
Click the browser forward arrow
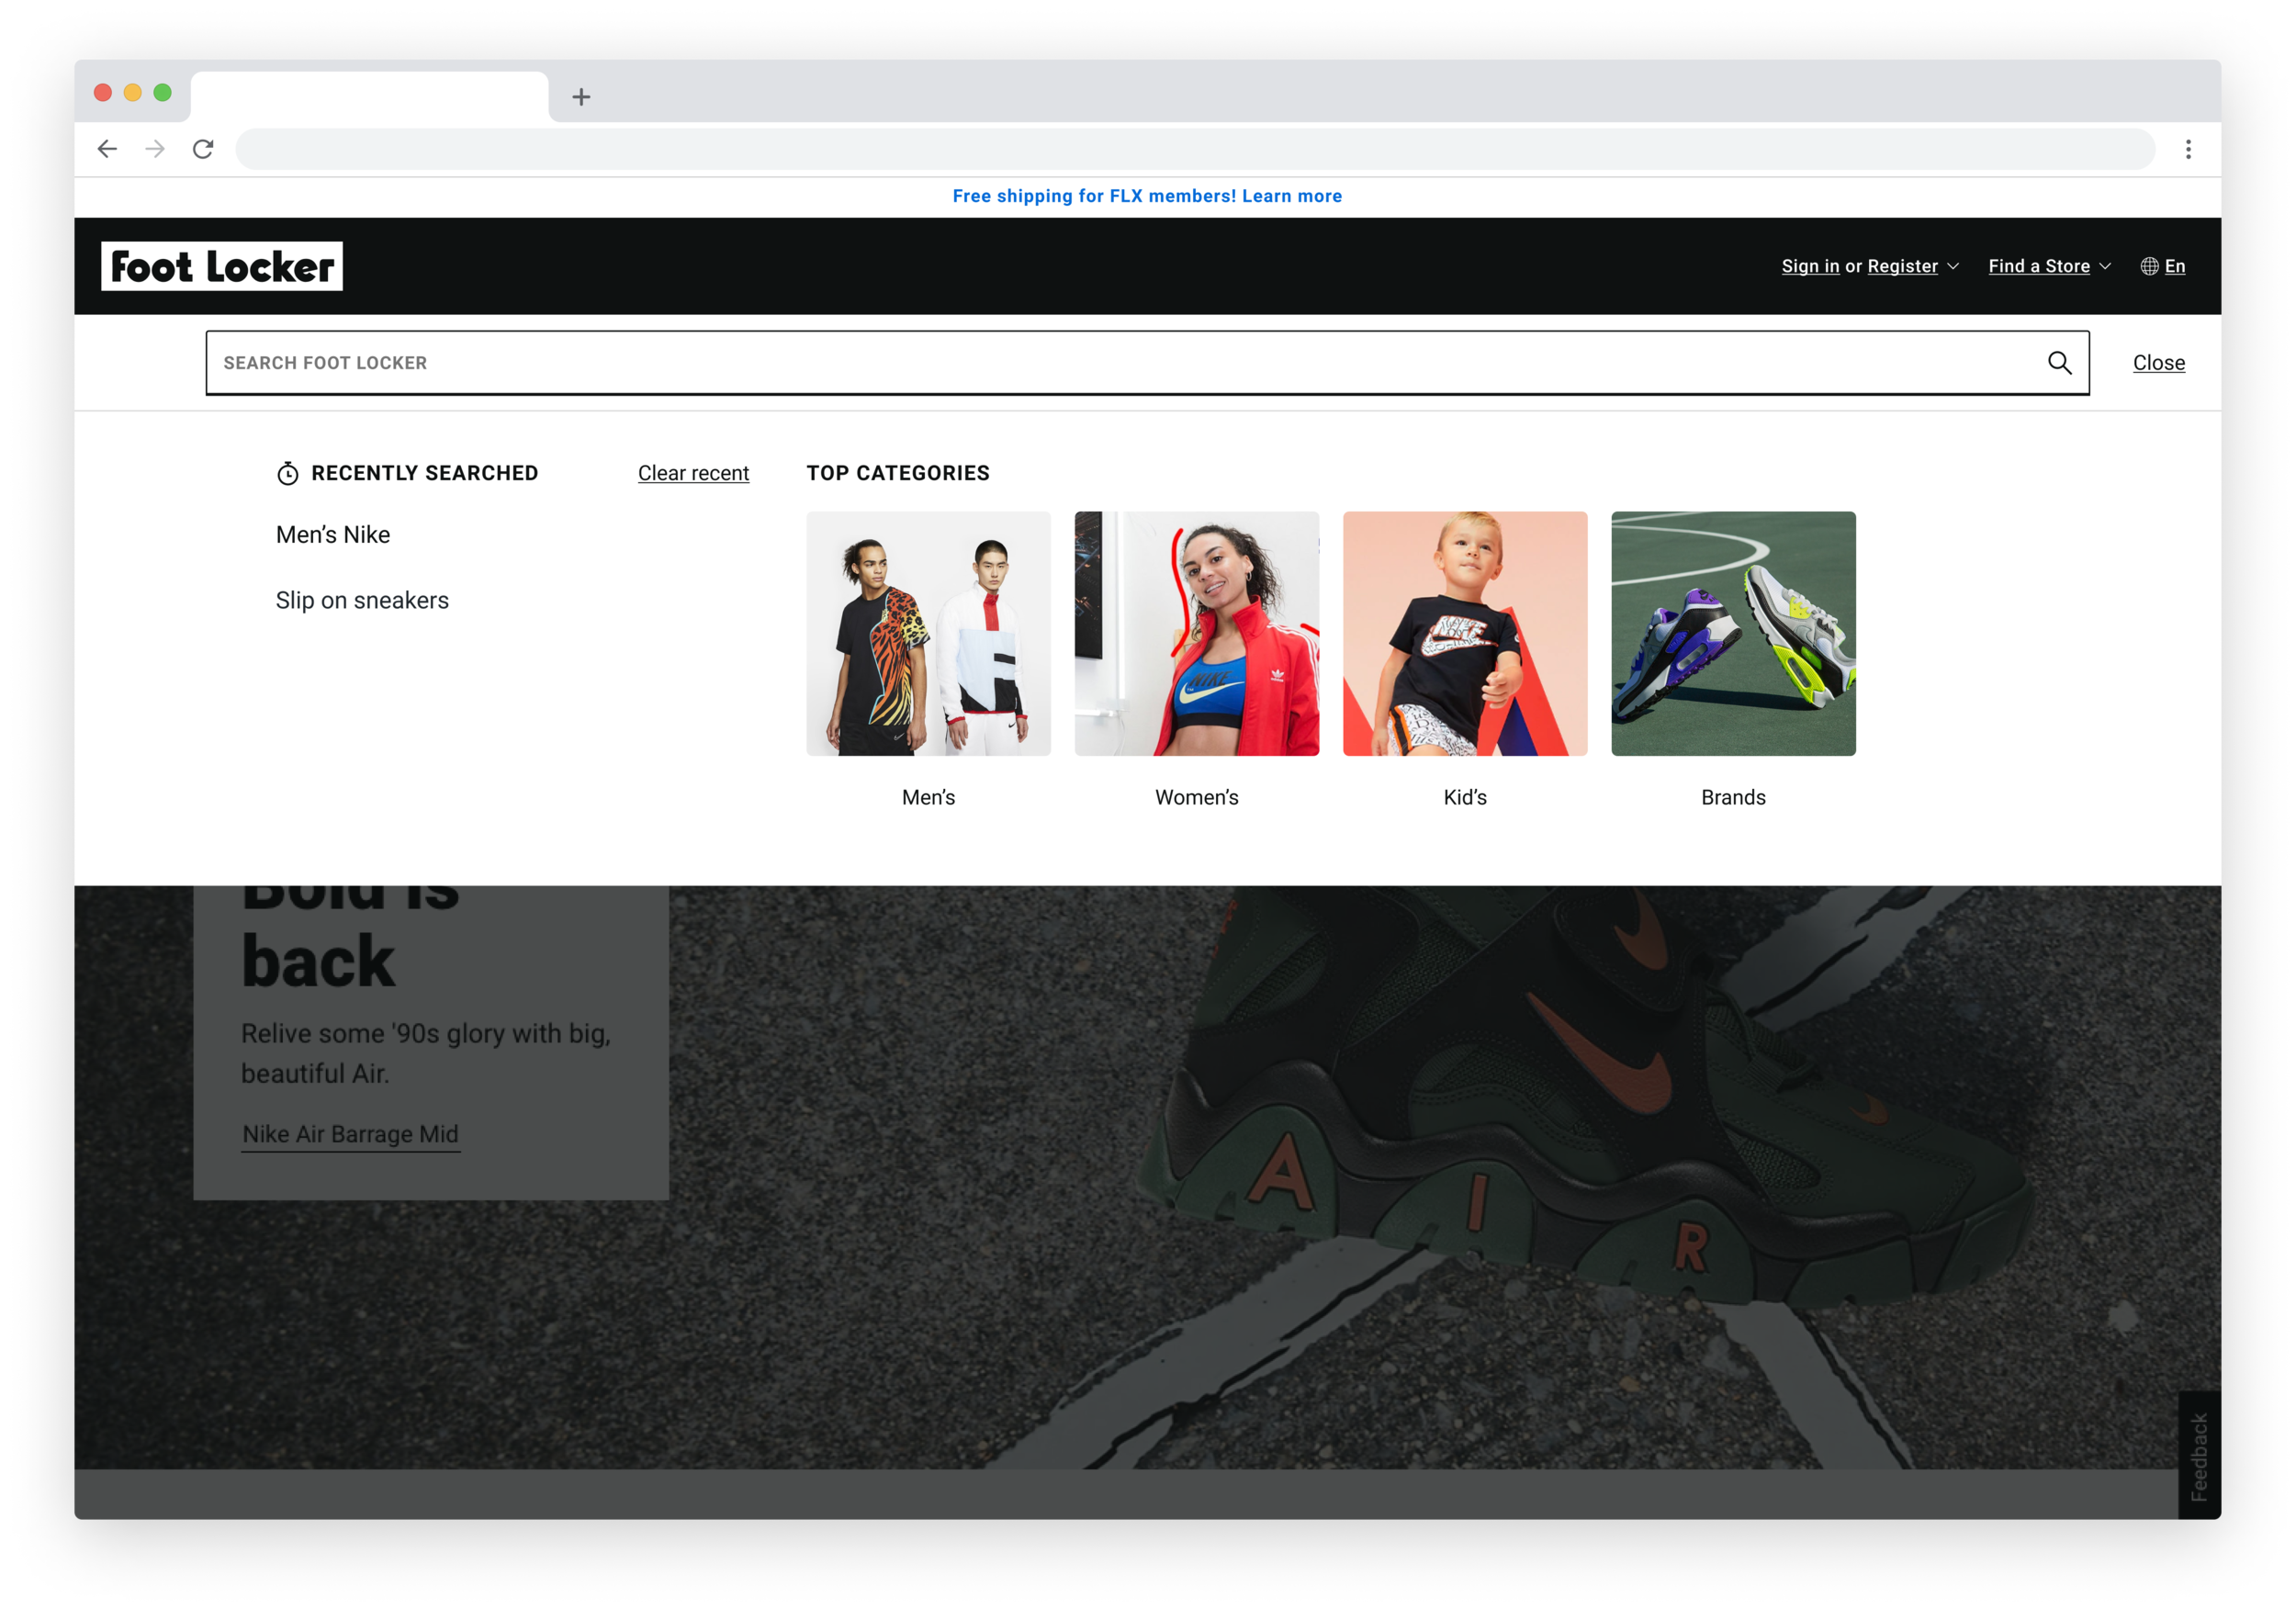(x=155, y=149)
